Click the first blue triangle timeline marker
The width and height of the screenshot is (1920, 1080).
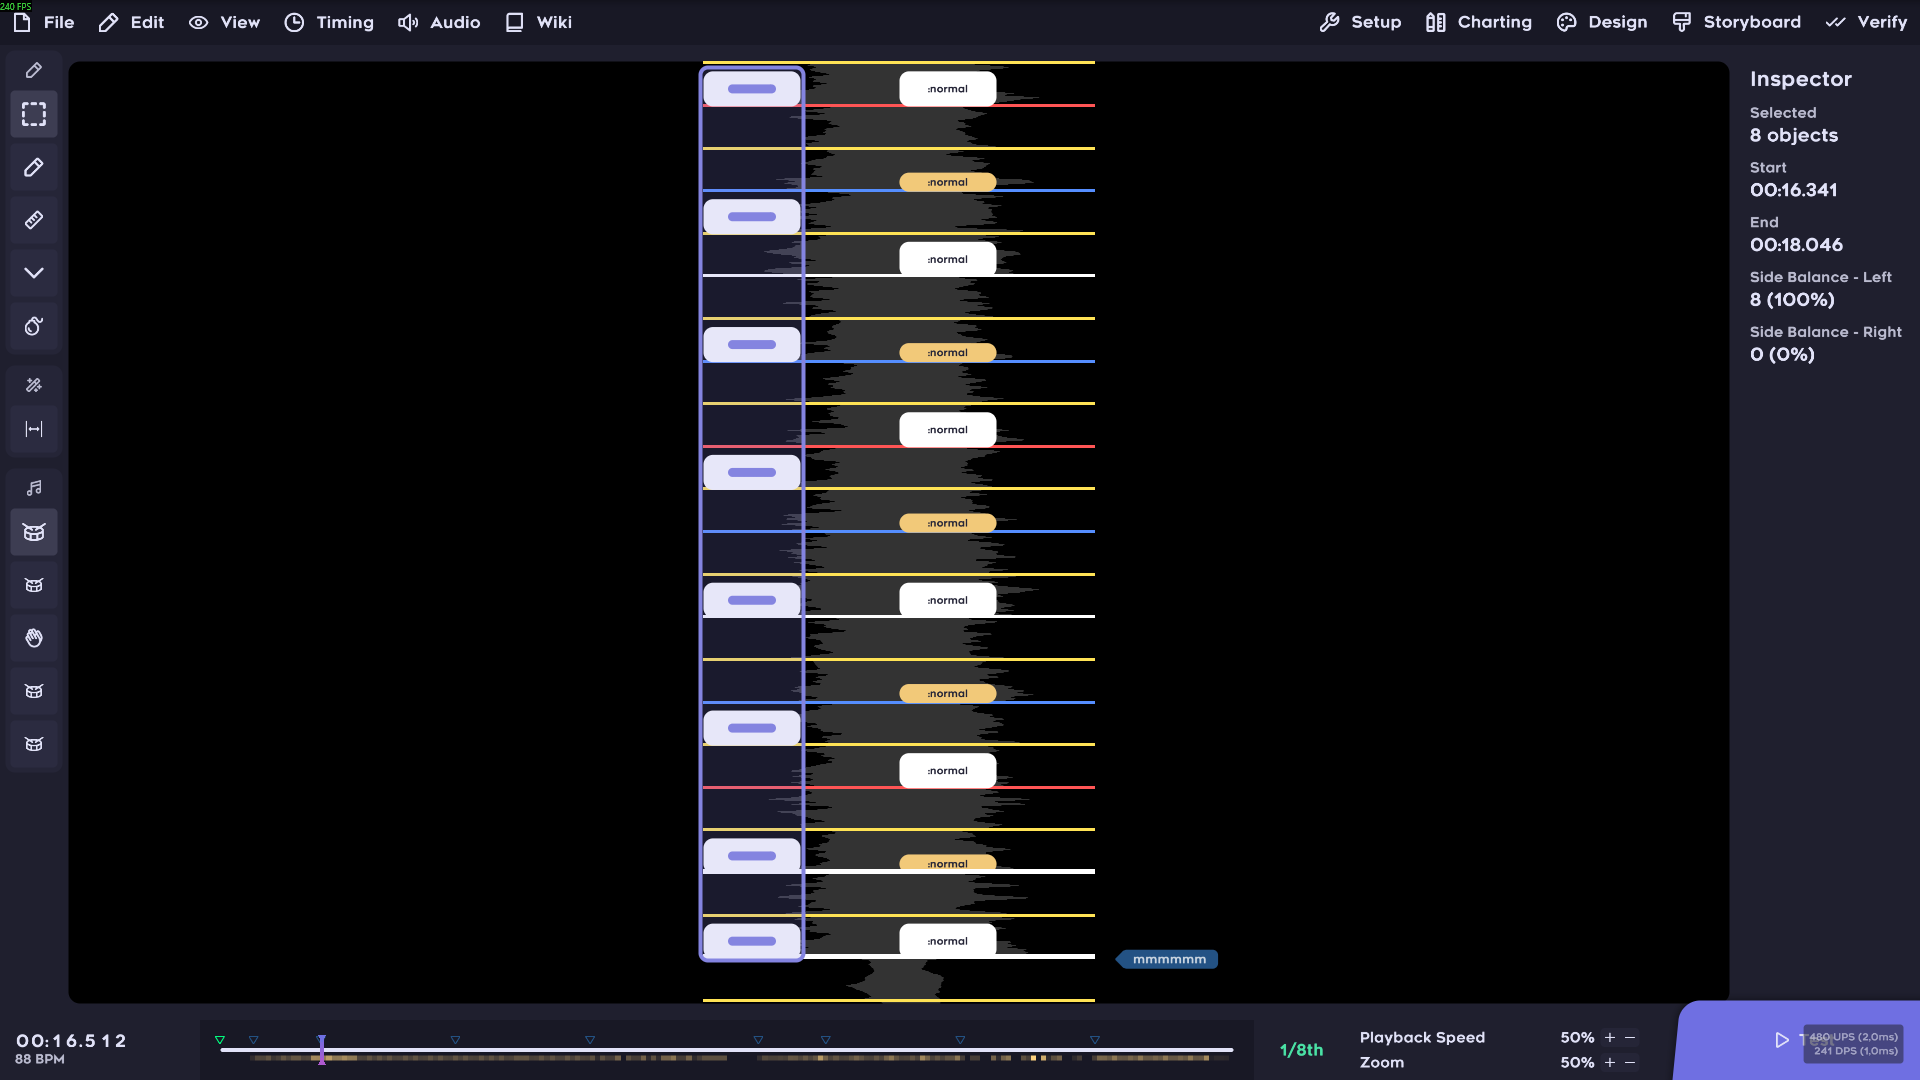[254, 1040]
